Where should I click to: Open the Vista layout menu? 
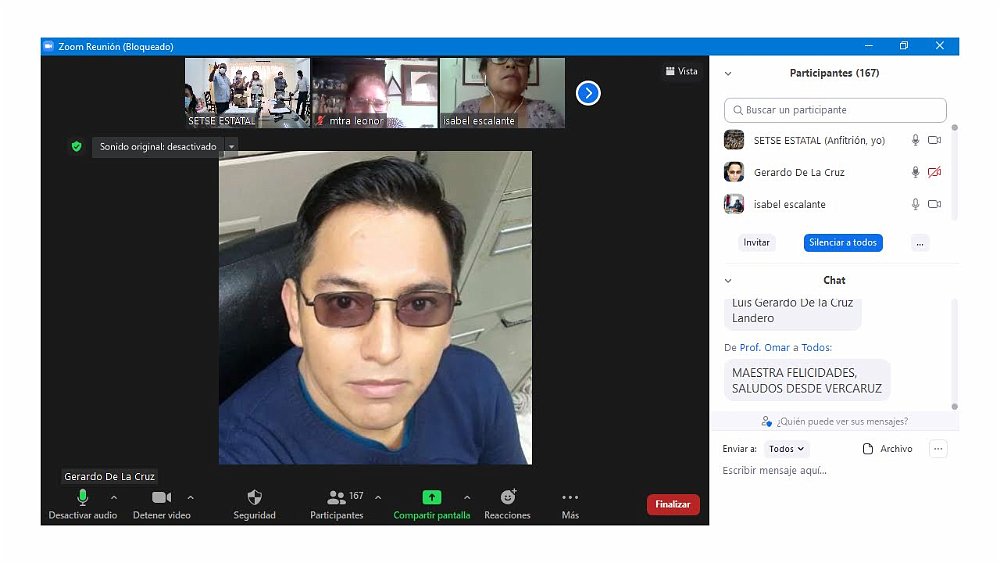tap(681, 71)
